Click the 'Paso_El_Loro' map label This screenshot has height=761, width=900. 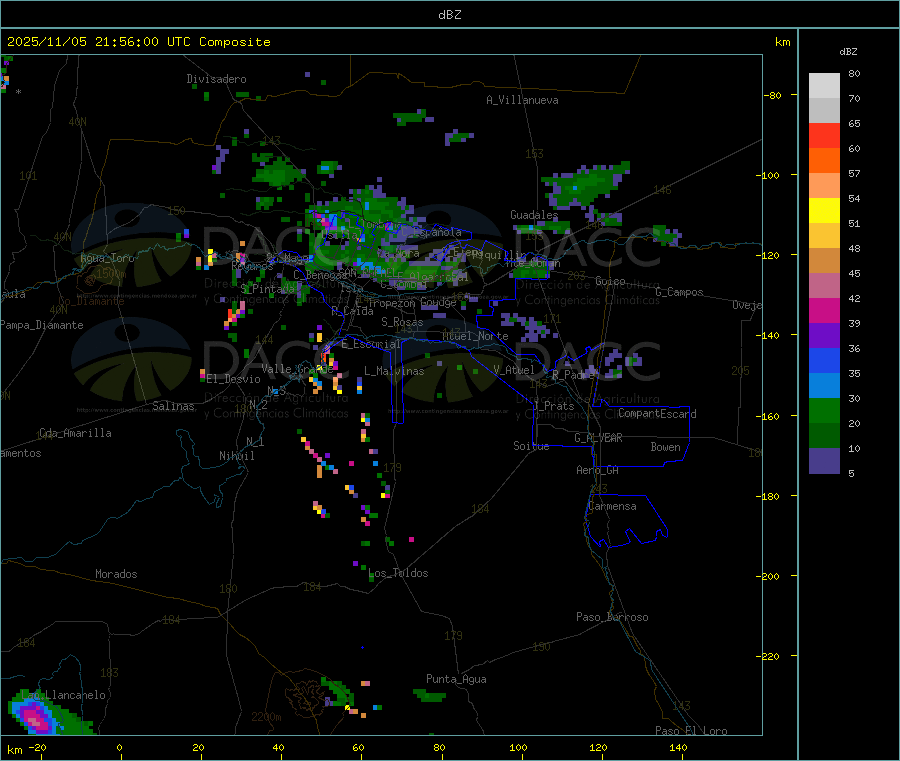coord(692,731)
